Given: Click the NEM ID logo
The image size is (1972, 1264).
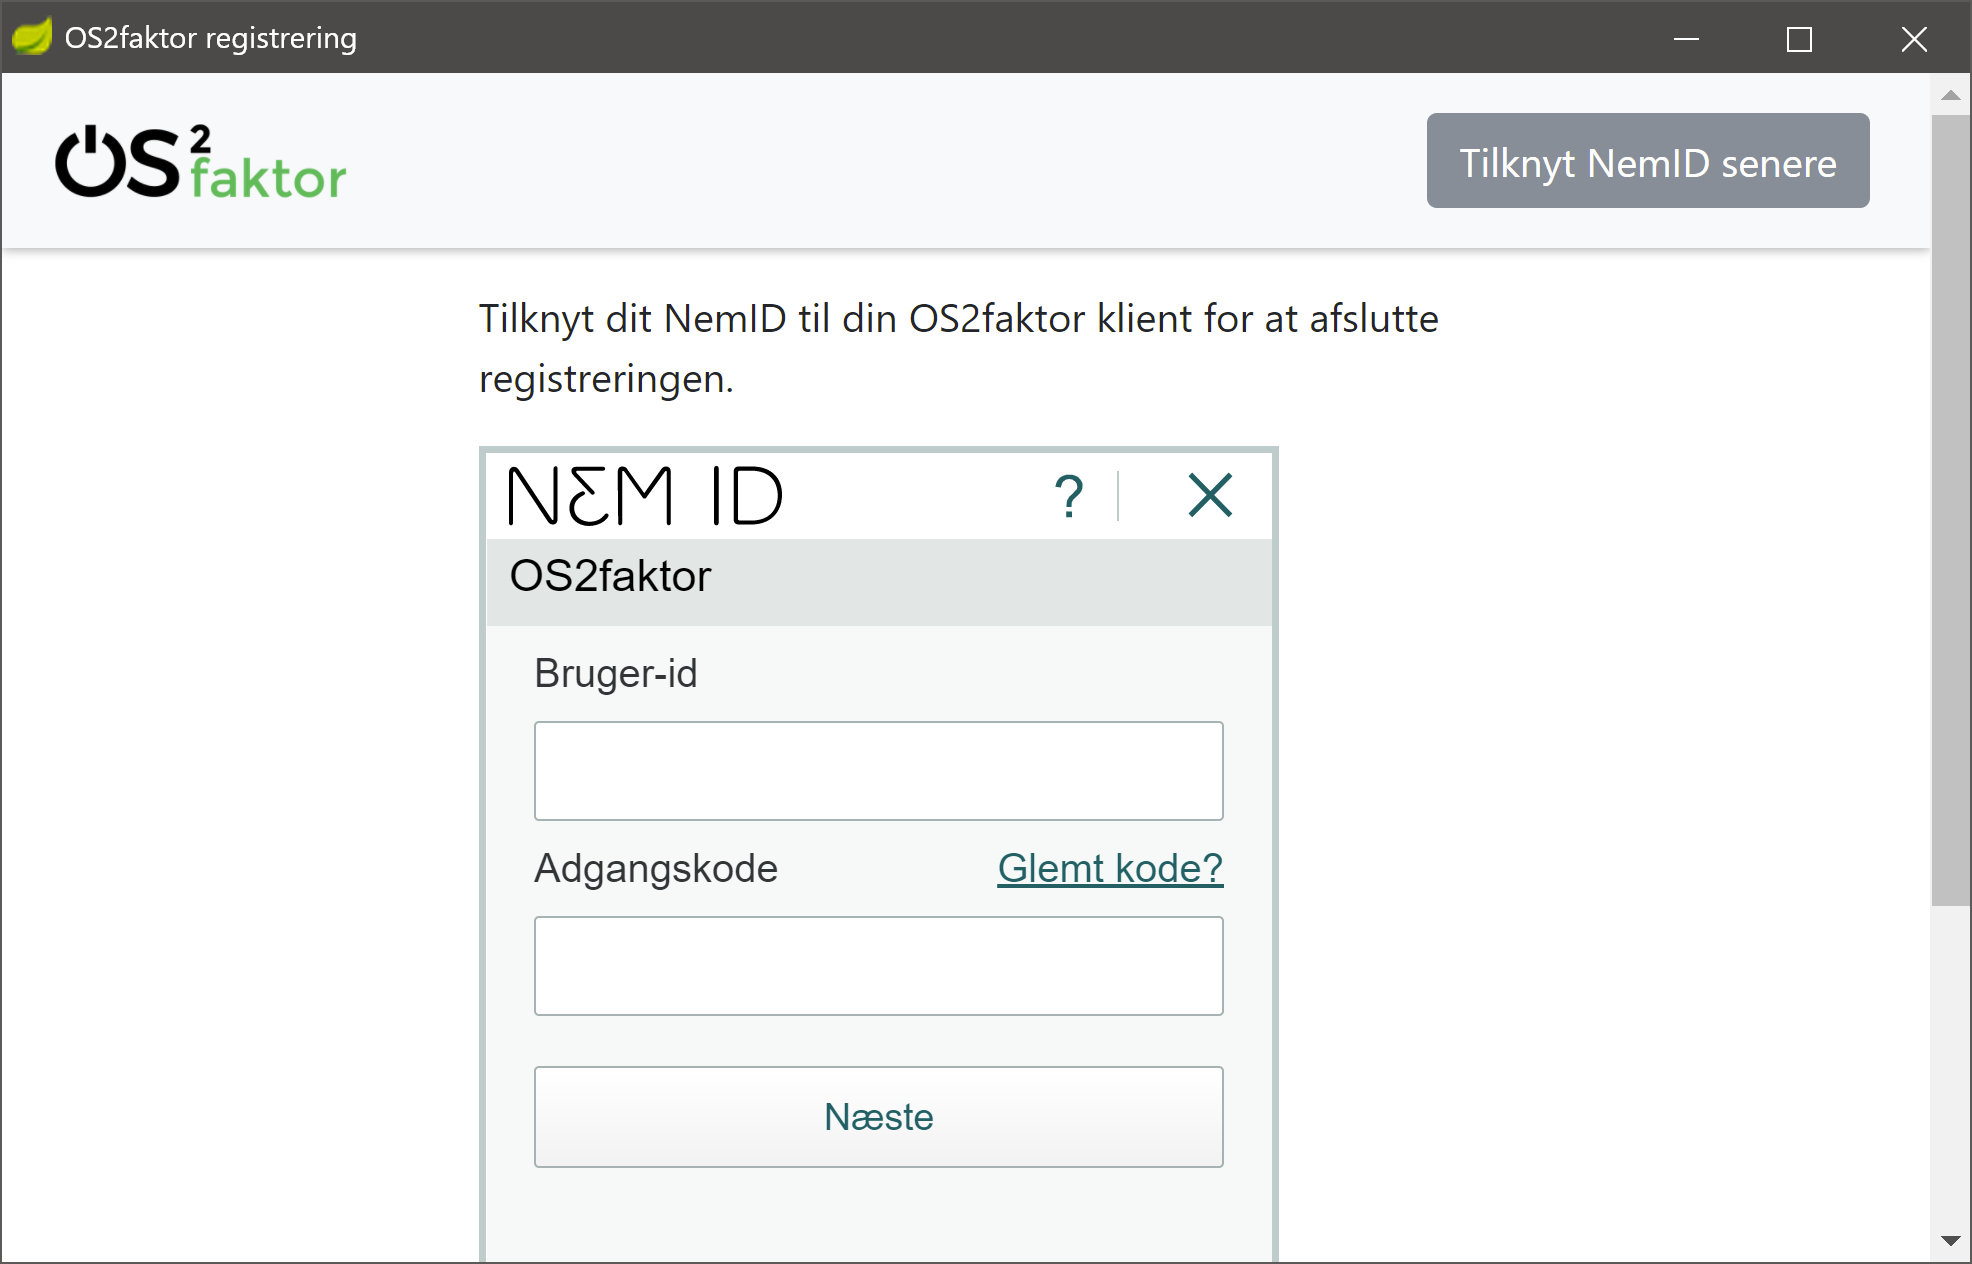Looking at the screenshot, I should point(645,496).
